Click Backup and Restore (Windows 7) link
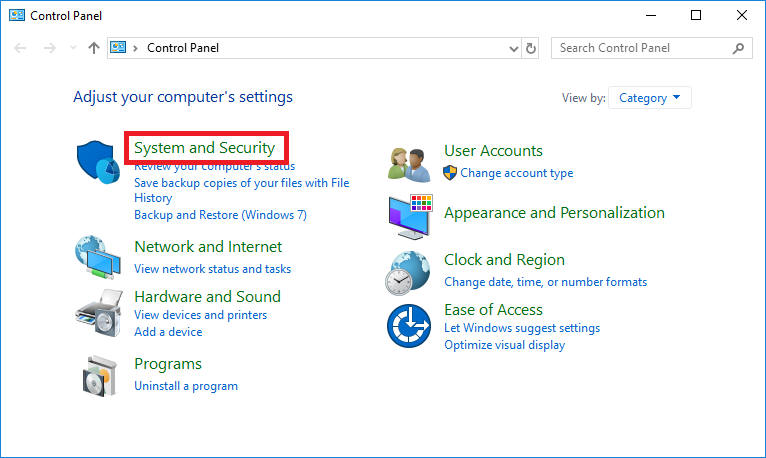Image resolution: width=766 pixels, height=458 pixels. (220, 215)
